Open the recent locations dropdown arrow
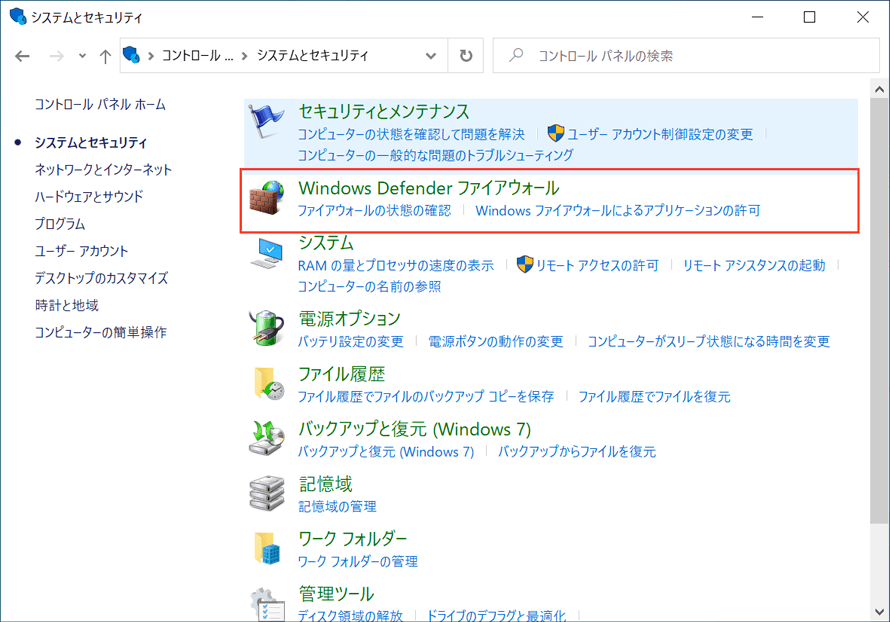The width and height of the screenshot is (890, 622). (x=82, y=56)
